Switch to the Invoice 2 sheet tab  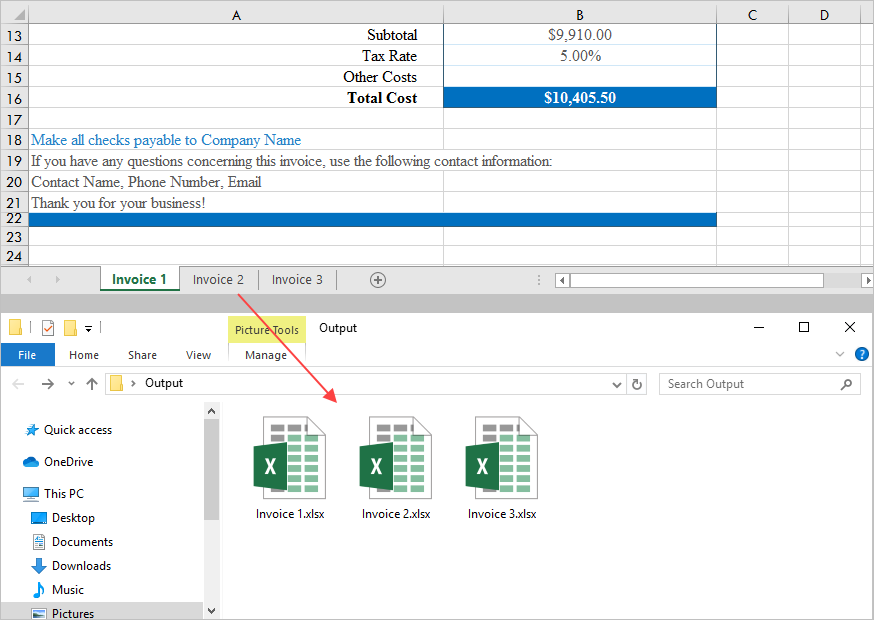(x=217, y=279)
